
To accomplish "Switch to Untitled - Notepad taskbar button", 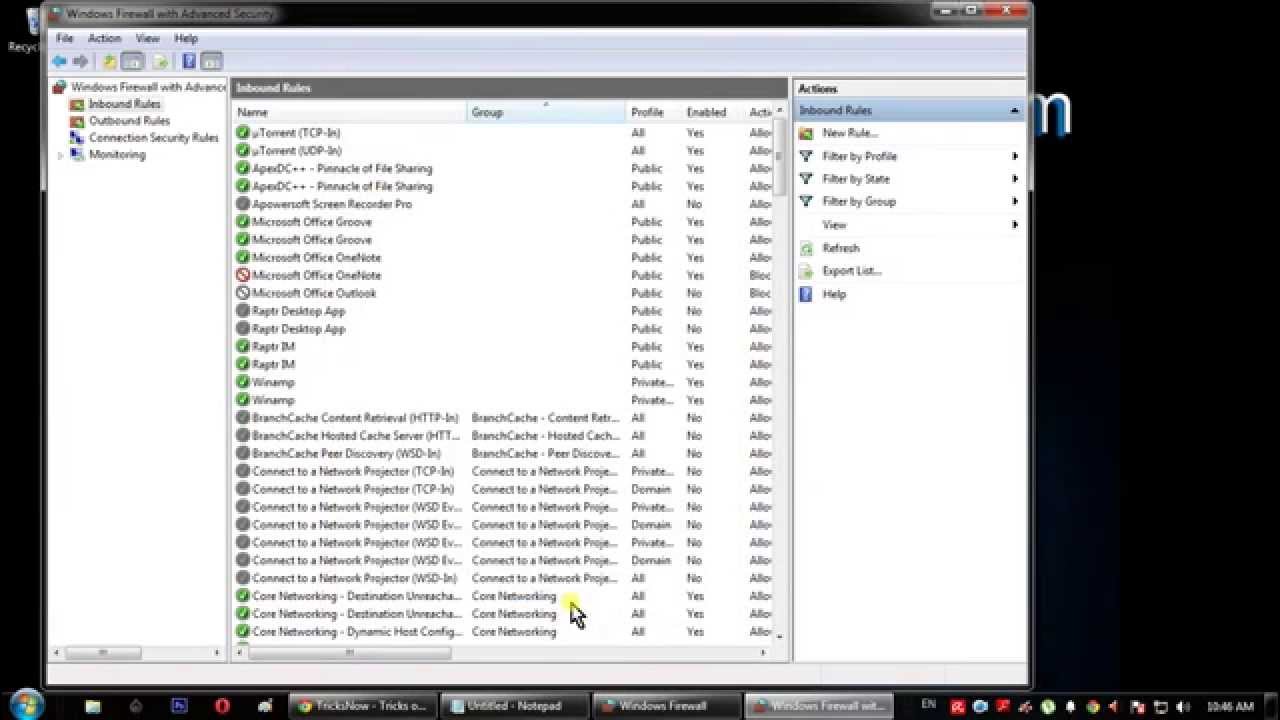I will tap(514, 706).
